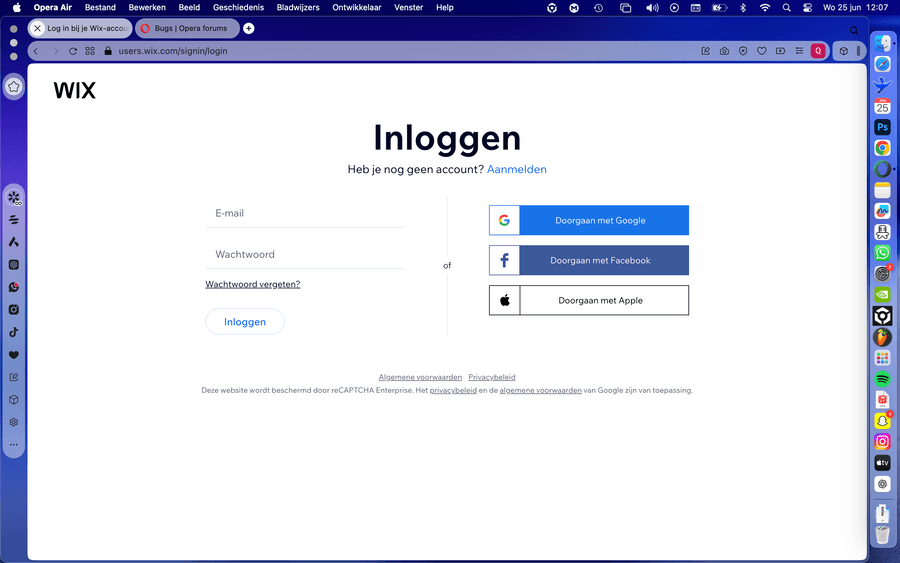Screen dimensions: 900x563
Task: Open the Wi-Fi menu bar status
Action: pos(765,7)
